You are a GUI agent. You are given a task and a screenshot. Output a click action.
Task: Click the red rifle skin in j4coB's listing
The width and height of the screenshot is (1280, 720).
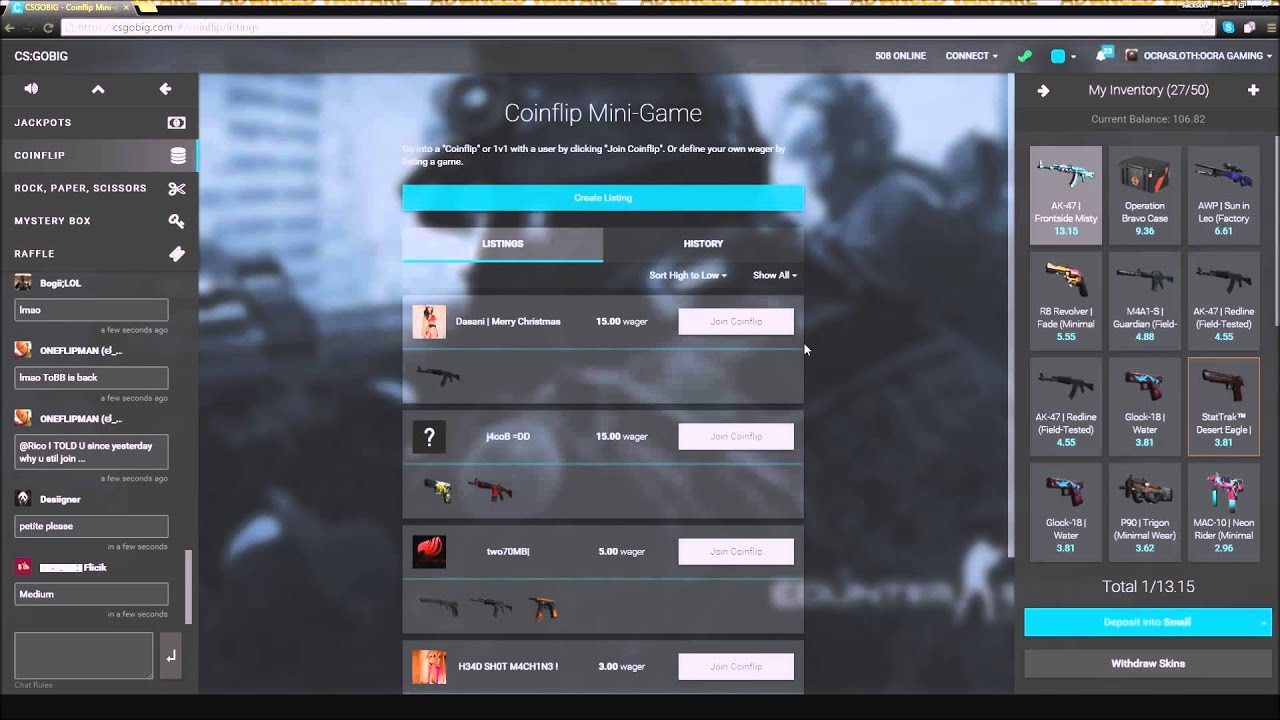[489, 490]
